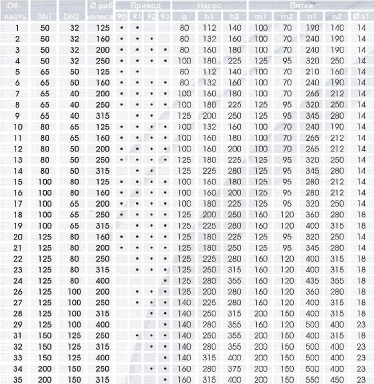Select the m1 column header
The width and height of the screenshot is (374, 384).
tap(261, 17)
